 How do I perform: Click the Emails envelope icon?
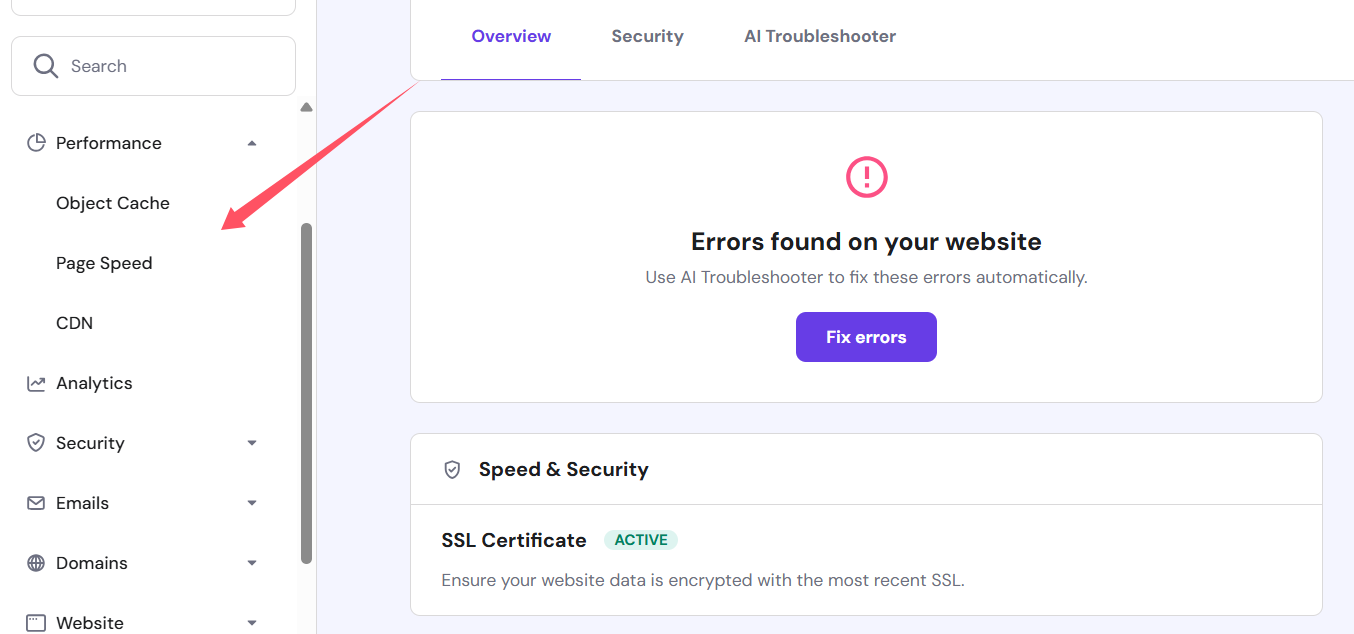pos(36,503)
